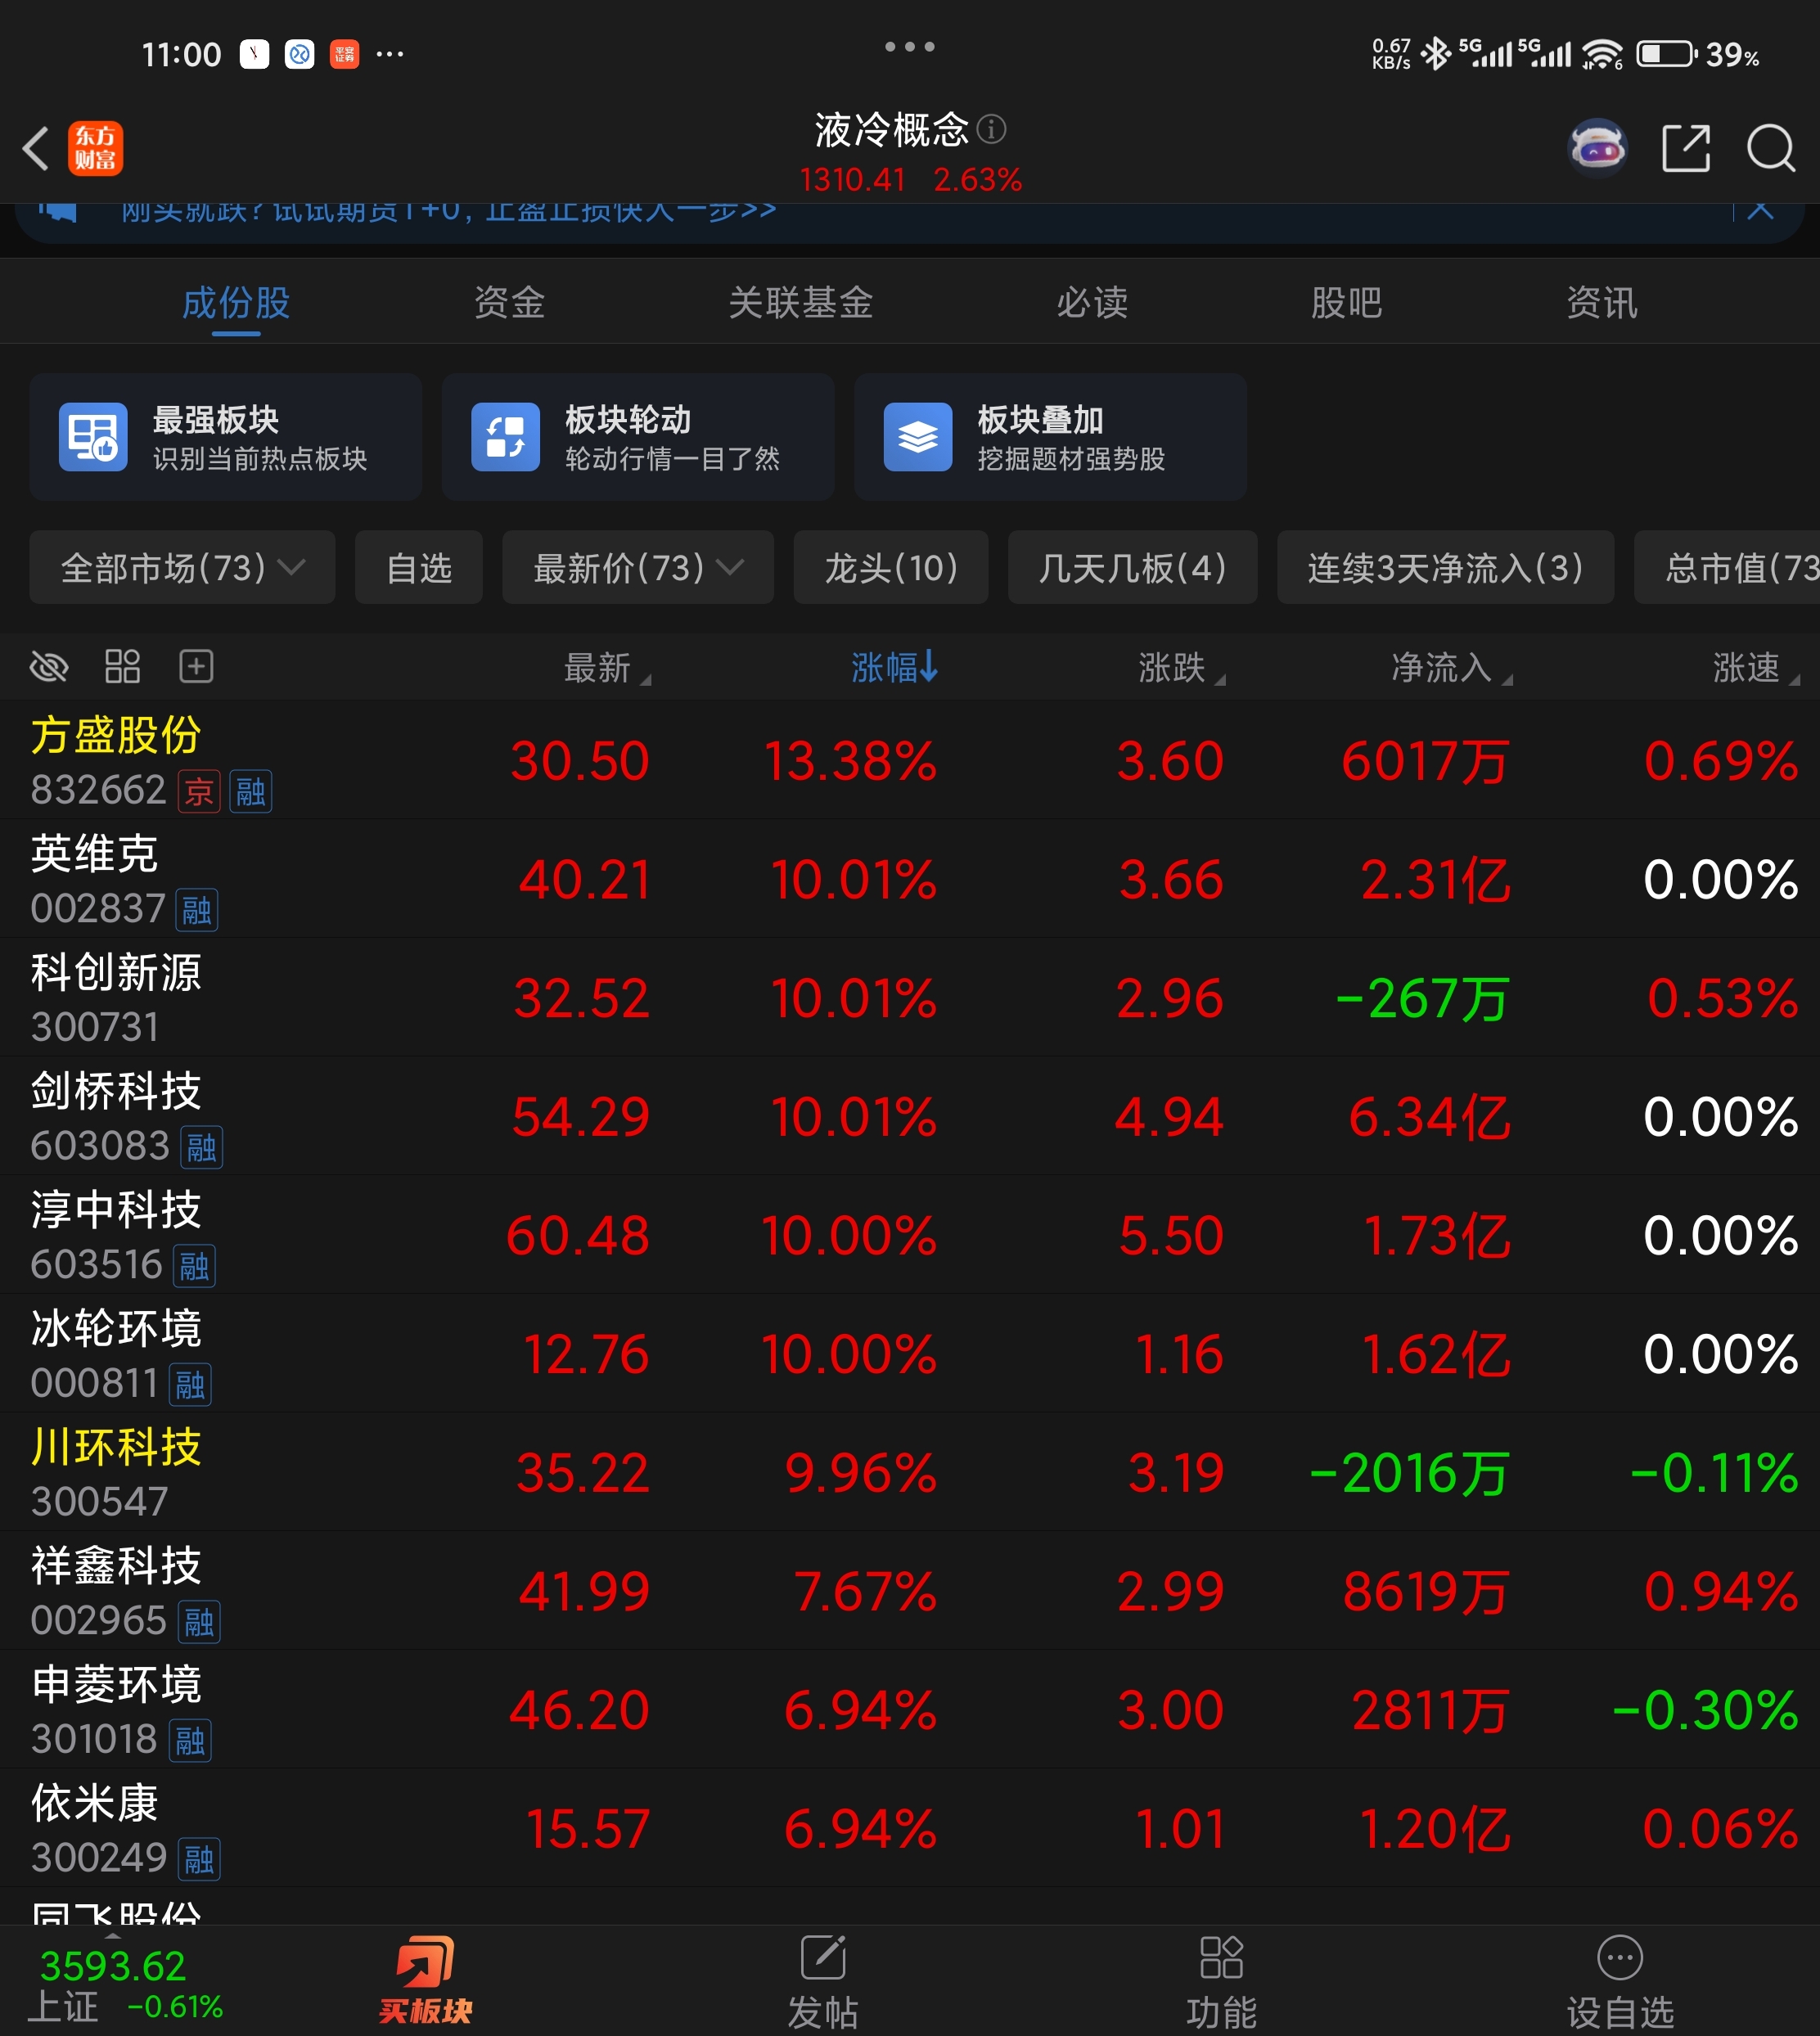
Task: Select 几天几板(4) filter
Action: click(x=1132, y=567)
